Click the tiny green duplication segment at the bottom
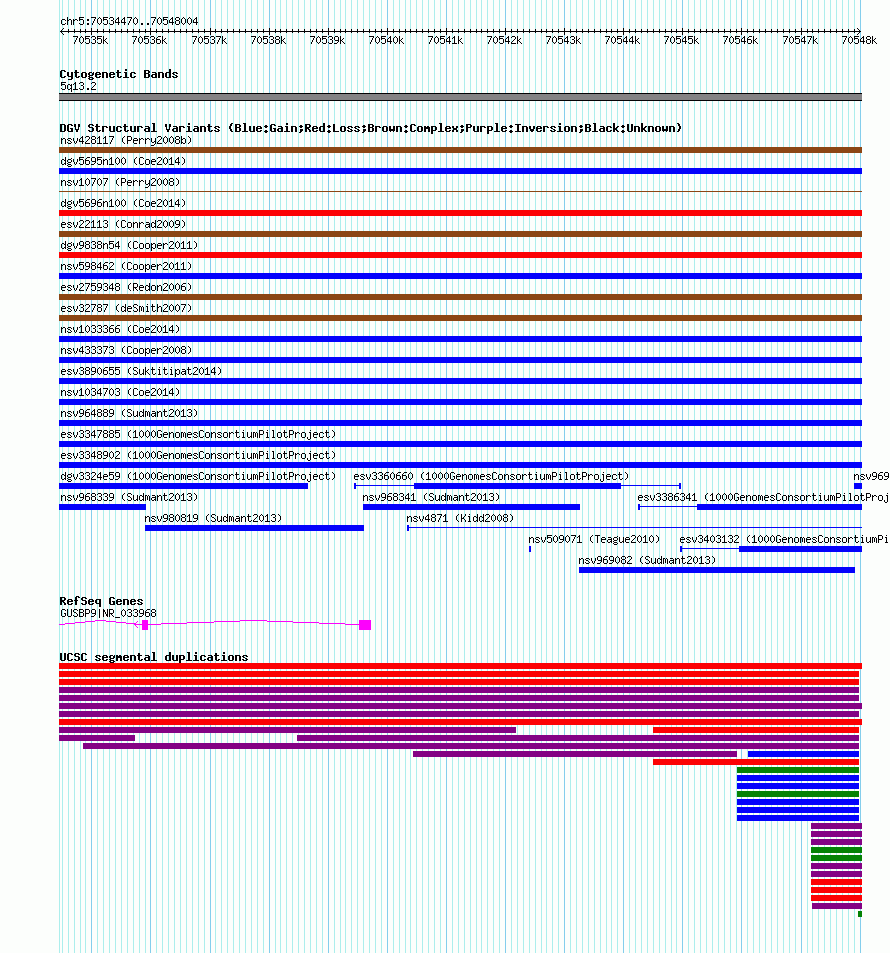This screenshot has width=890, height=953. (x=860, y=913)
